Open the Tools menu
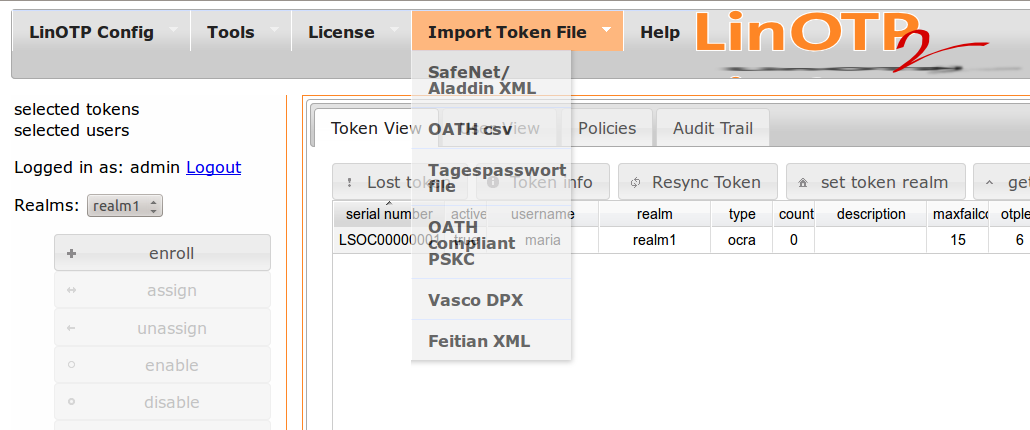The height and width of the screenshot is (430, 1030). 231,32
